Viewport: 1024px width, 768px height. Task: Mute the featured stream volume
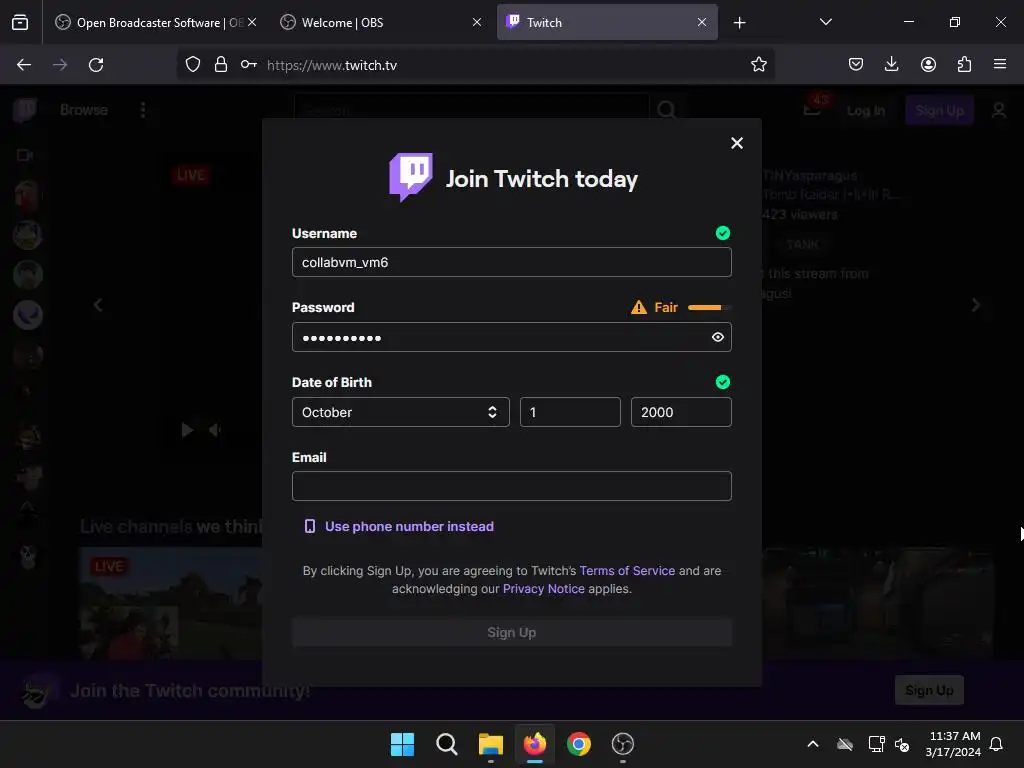click(214, 430)
